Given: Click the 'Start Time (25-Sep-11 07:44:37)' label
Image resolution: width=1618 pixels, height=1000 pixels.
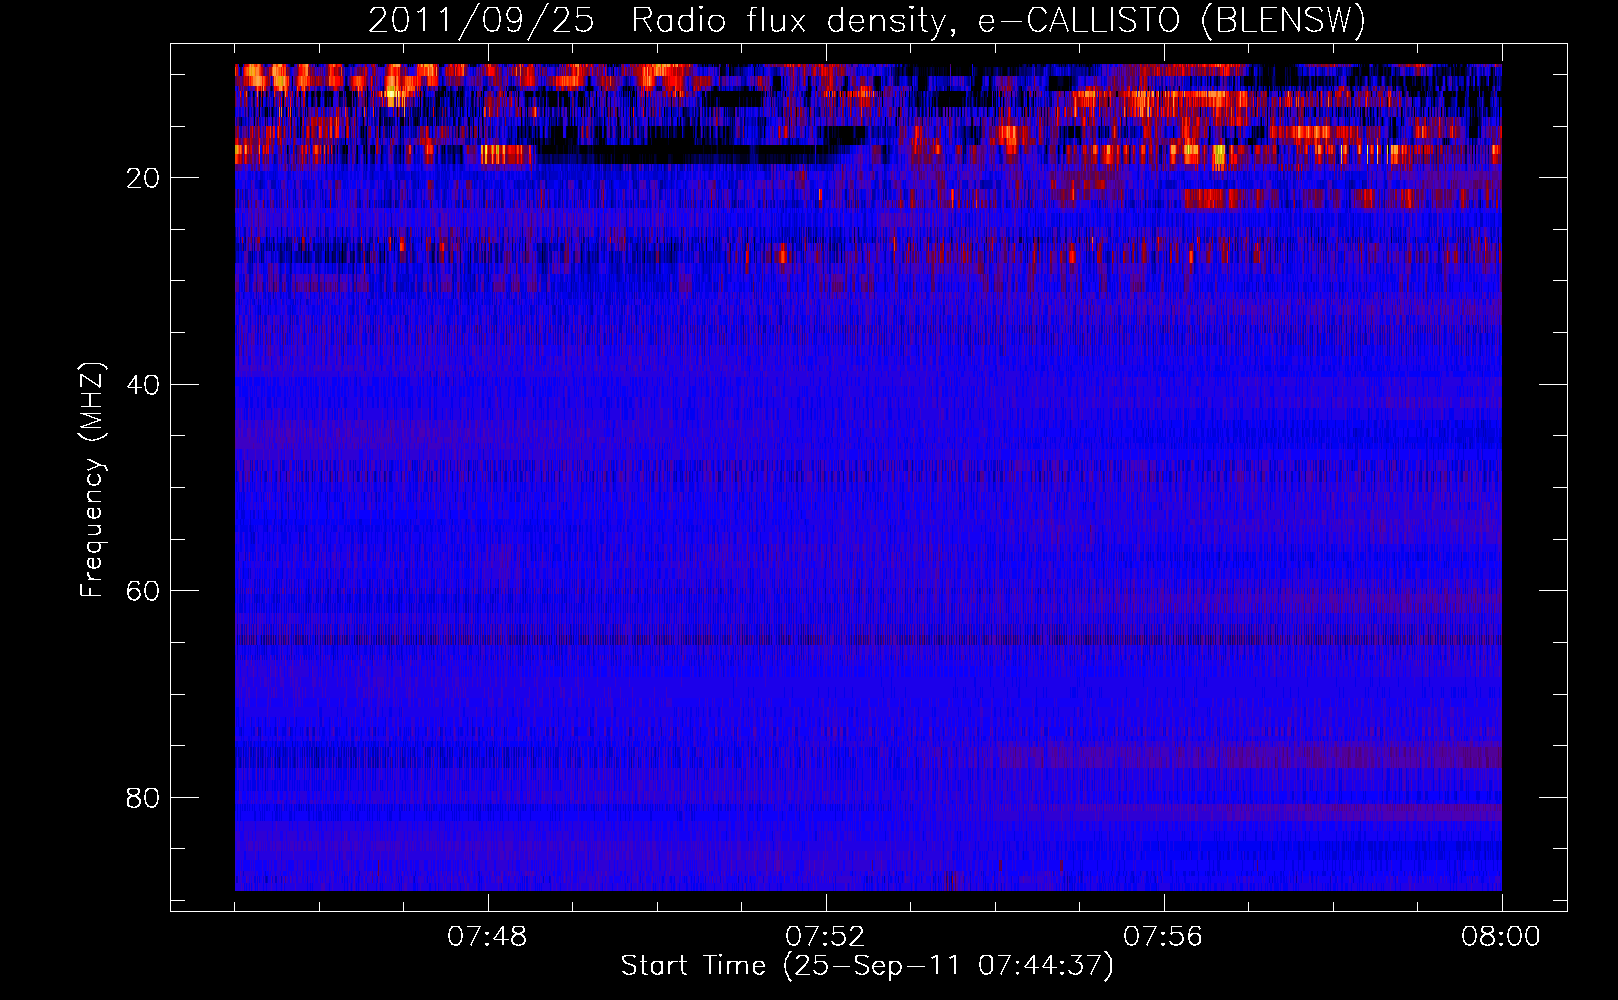Looking at the screenshot, I should click(x=867, y=966).
